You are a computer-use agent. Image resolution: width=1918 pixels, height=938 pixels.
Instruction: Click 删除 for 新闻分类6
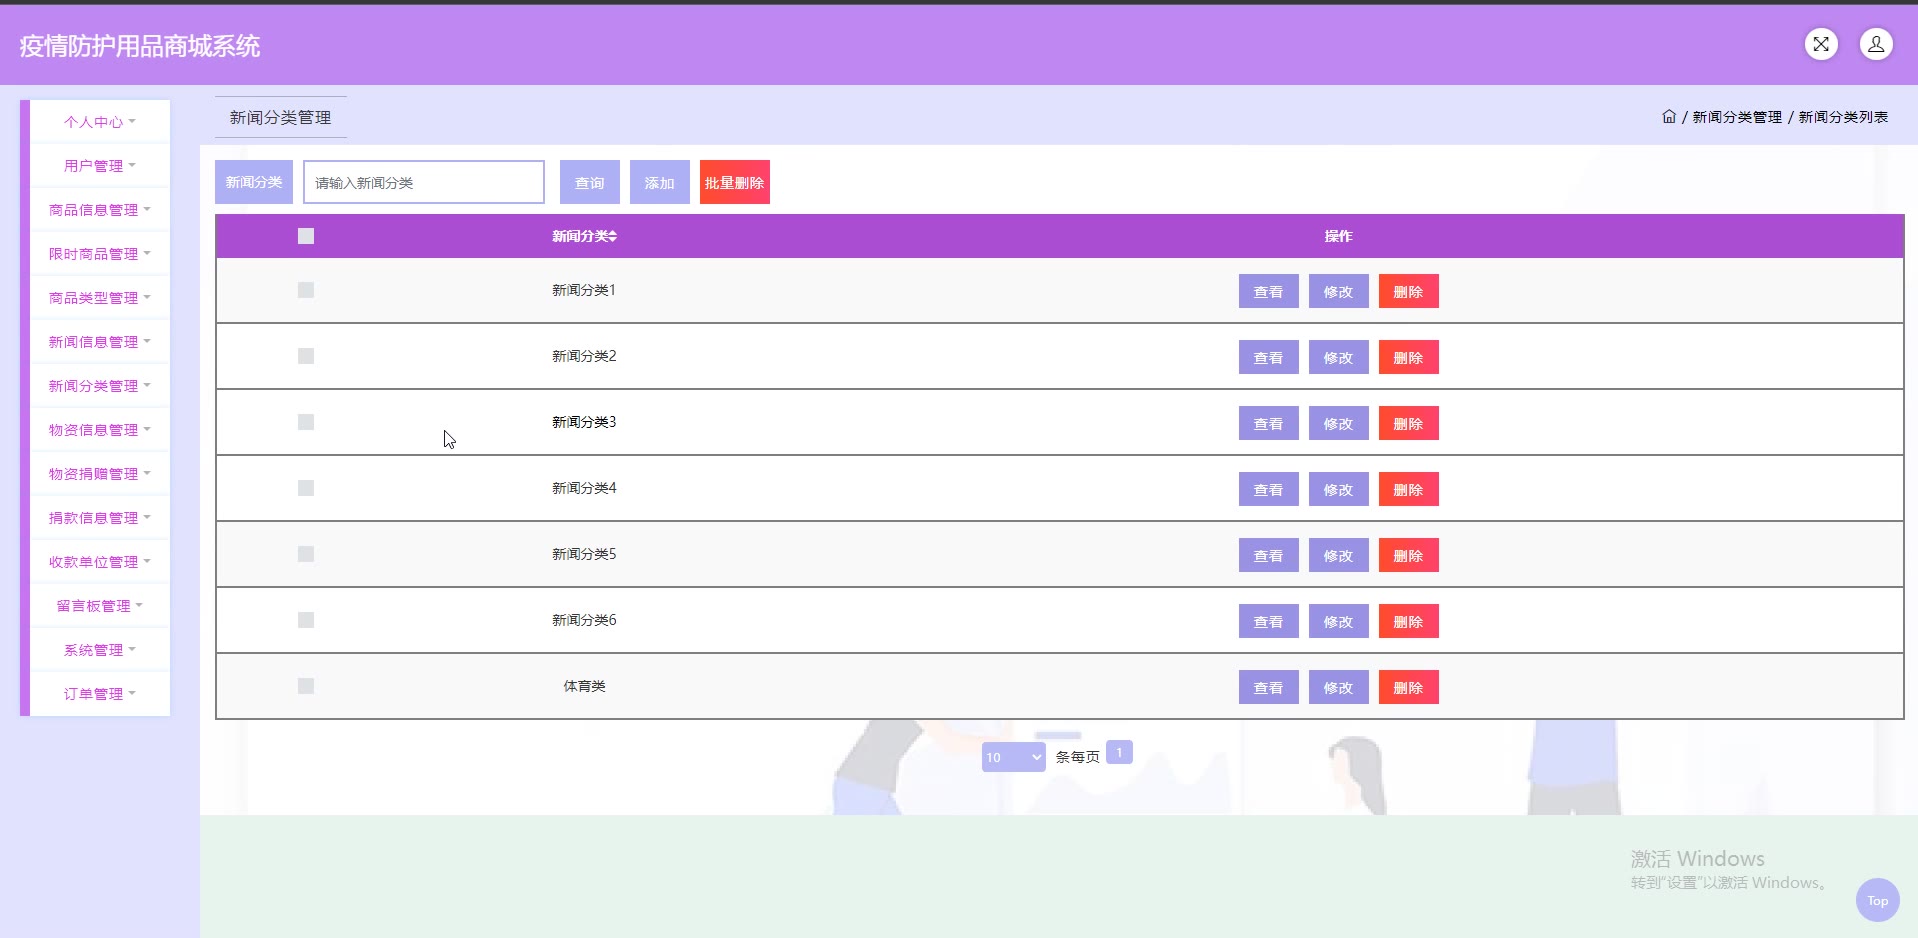pos(1409,621)
